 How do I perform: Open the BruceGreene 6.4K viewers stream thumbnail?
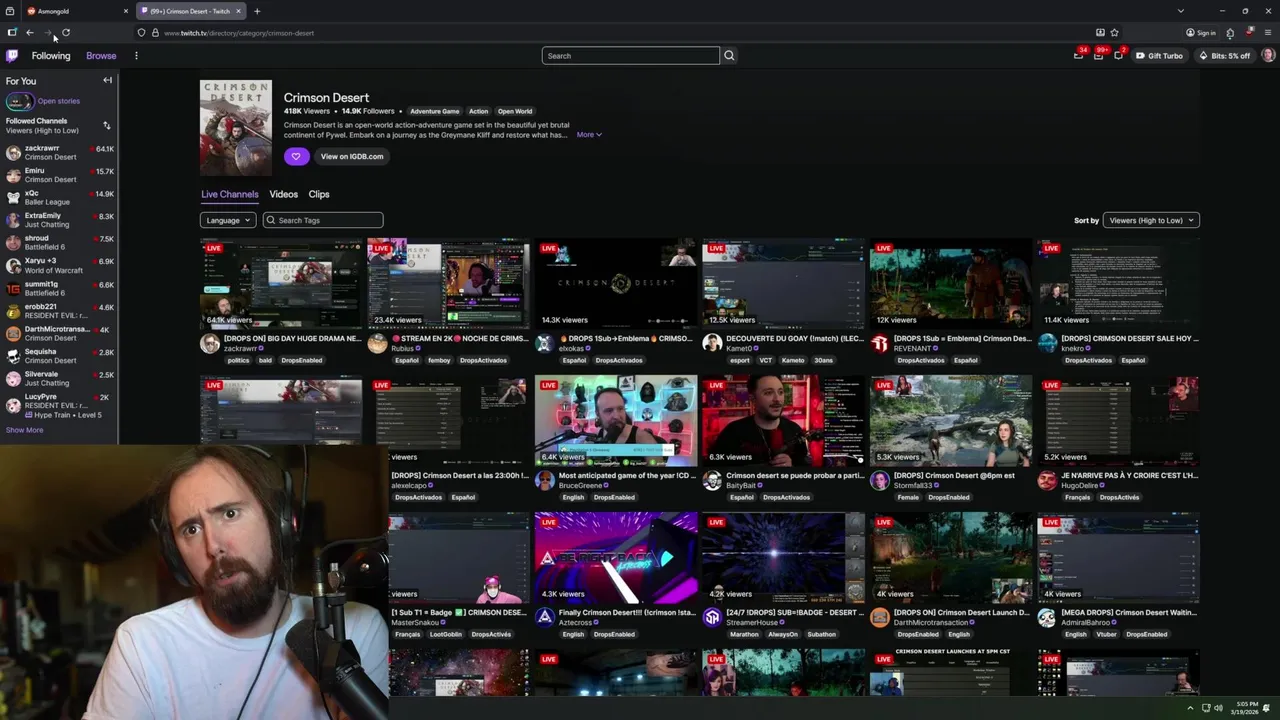point(616,420)
